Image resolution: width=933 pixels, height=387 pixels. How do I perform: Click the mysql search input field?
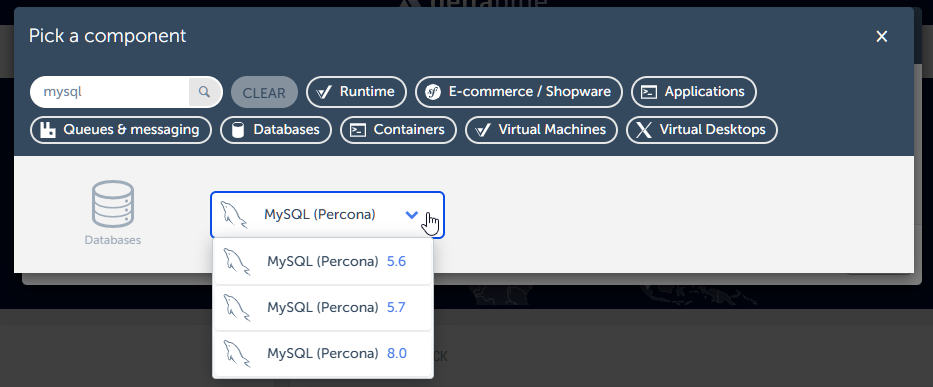coord(110,92)
